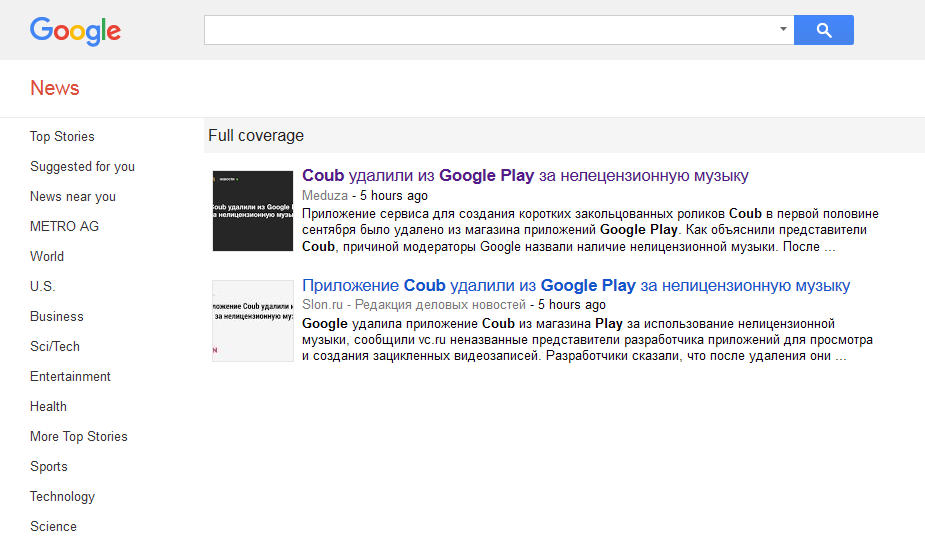
Task: Open Science section
Action: 53,526
